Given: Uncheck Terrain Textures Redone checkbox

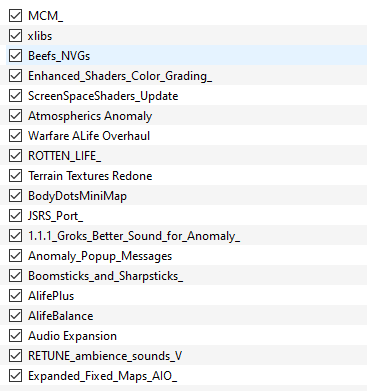Looking at the screenshot, I should pos(15,176).
